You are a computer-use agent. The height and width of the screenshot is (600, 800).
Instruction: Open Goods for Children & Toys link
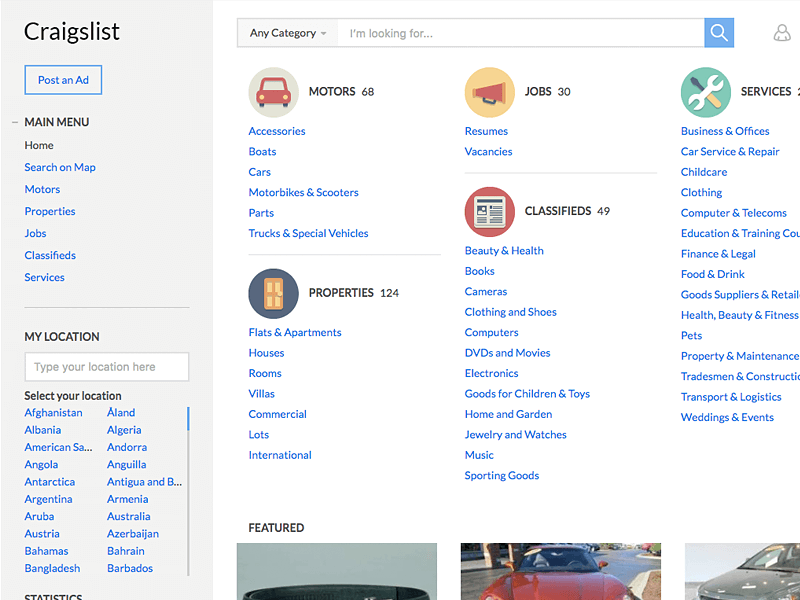tap(527, 393)
